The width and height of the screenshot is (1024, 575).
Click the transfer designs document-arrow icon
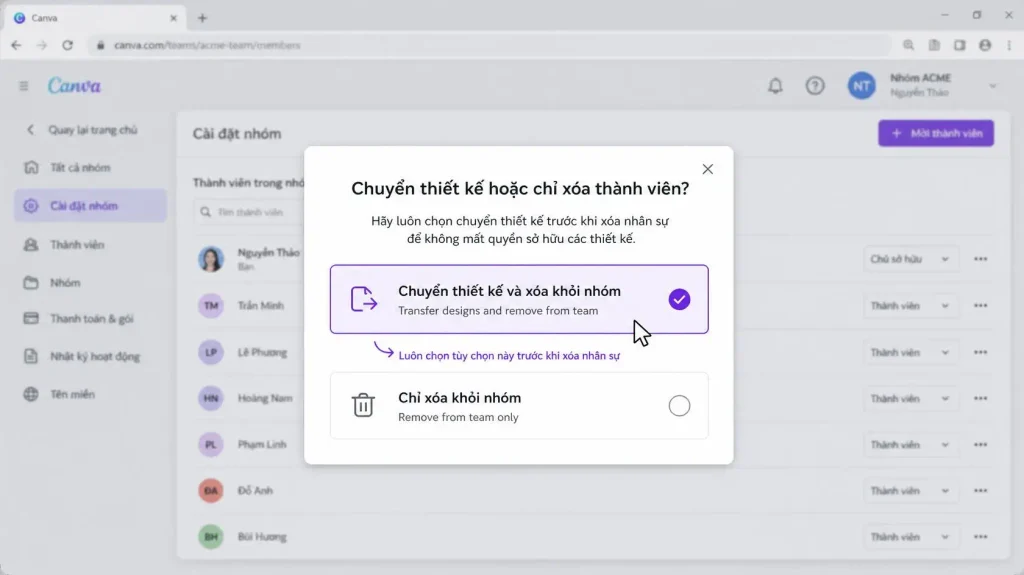point(364,299)
